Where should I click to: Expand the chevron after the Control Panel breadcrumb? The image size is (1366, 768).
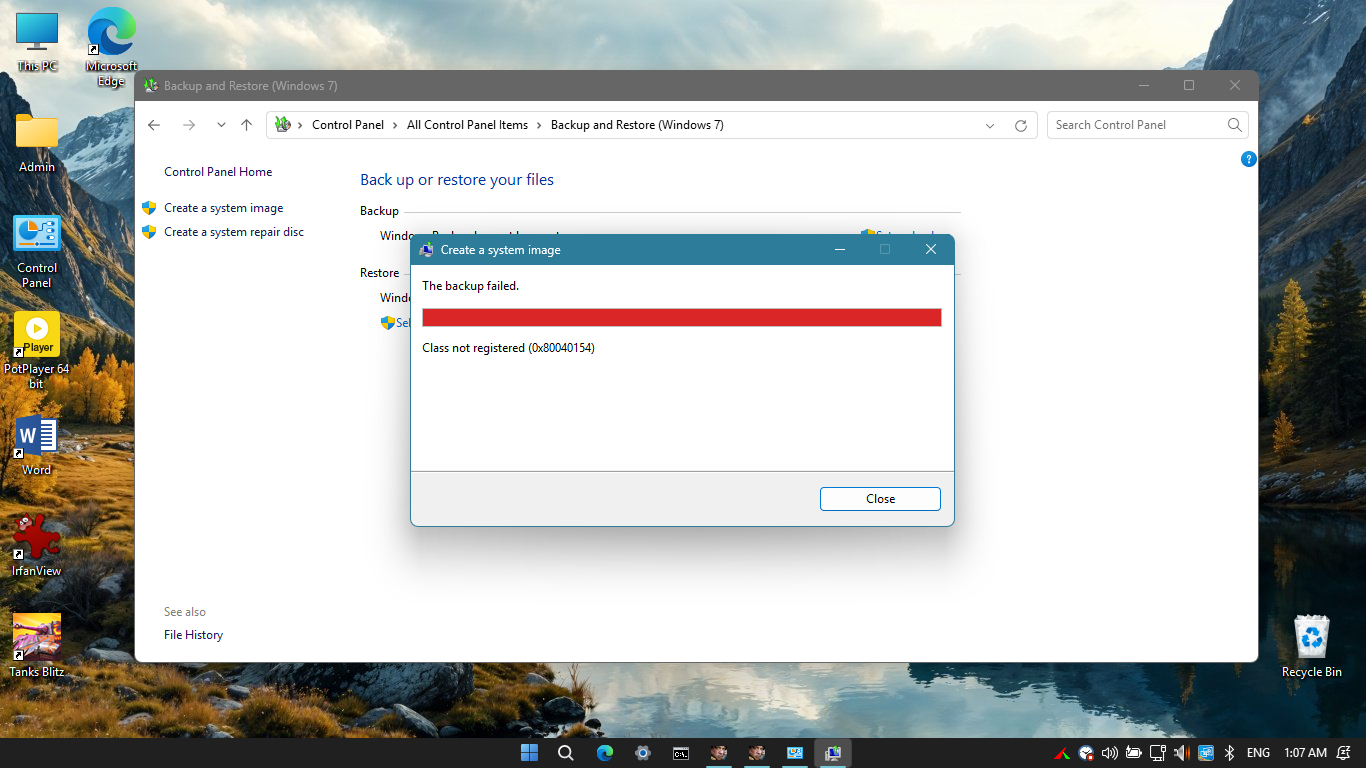click(395, 125)
